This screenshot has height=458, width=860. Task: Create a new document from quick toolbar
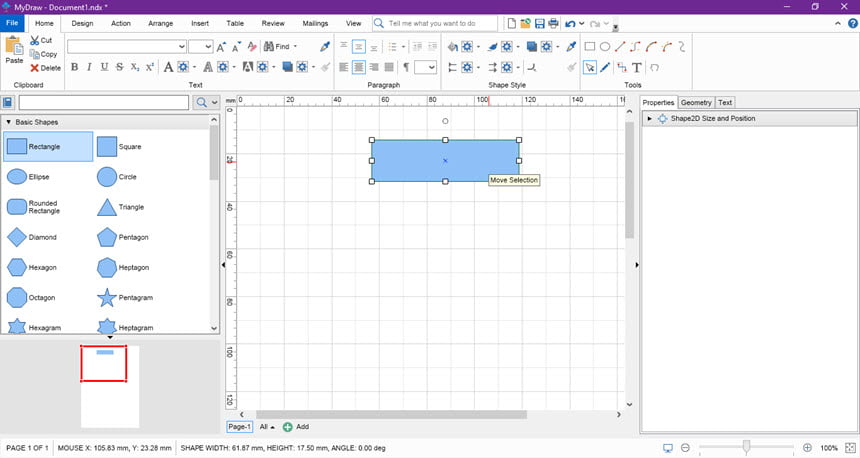click(x=511, y=24)
